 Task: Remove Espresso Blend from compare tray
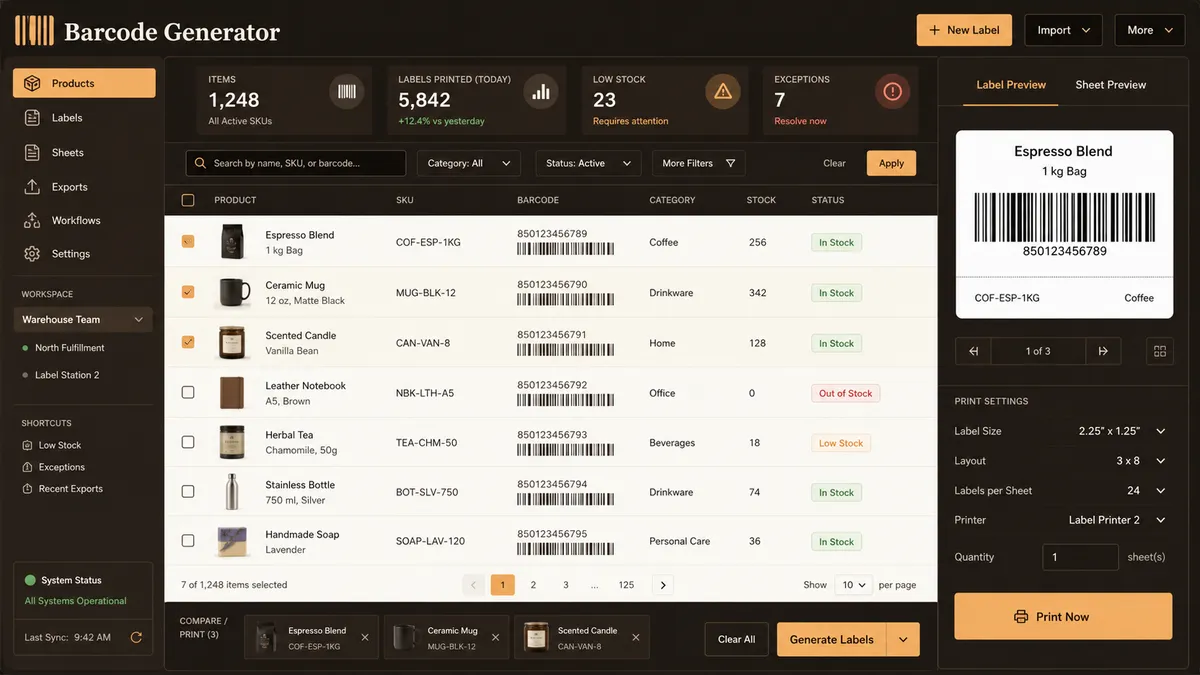pos(365,637)
